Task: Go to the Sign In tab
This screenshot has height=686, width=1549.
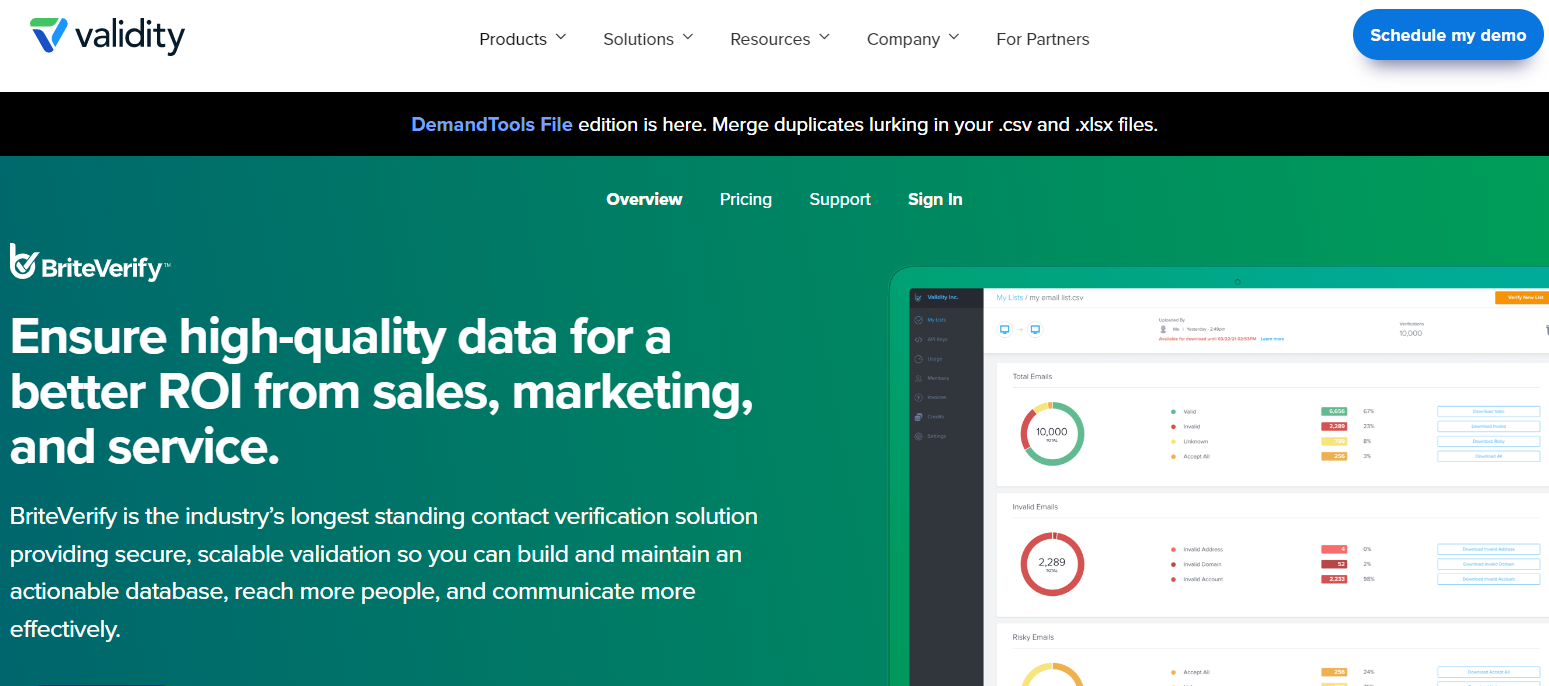Action: pyautogui.click(x=935, y=199)
